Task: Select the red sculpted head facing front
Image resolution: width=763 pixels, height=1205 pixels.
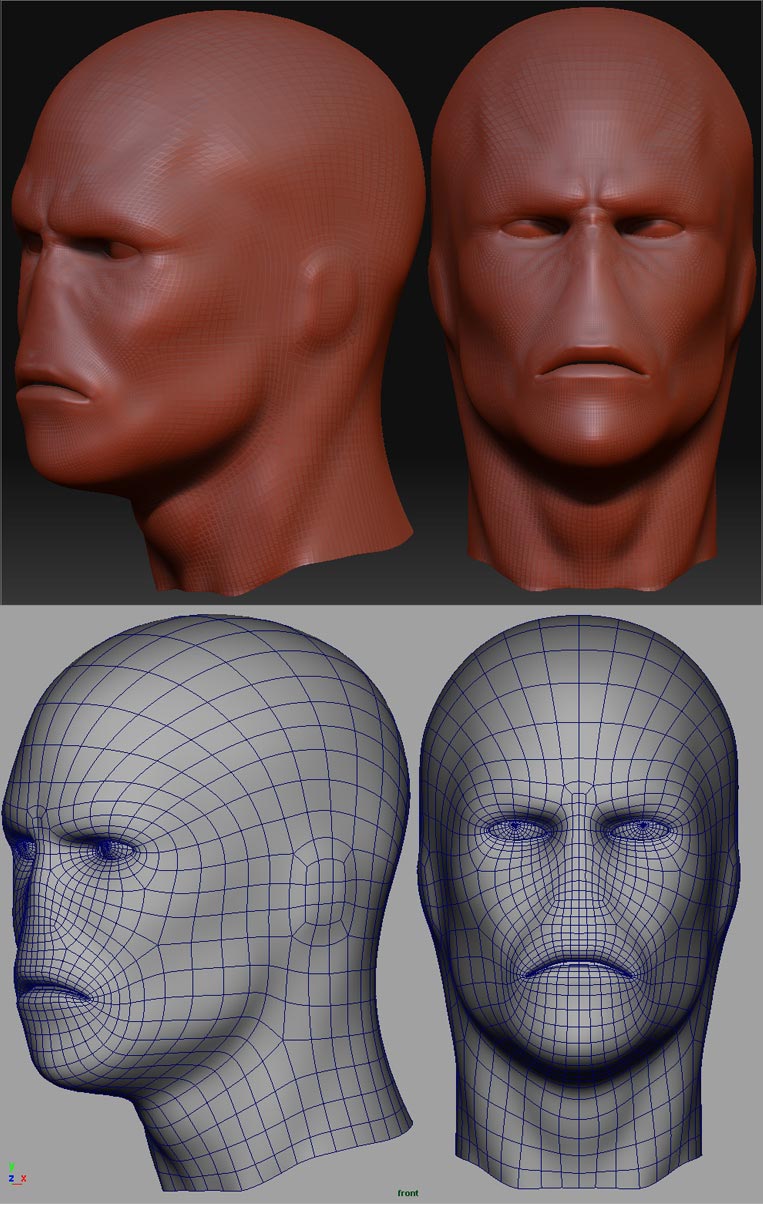Action: pos(590,299)
